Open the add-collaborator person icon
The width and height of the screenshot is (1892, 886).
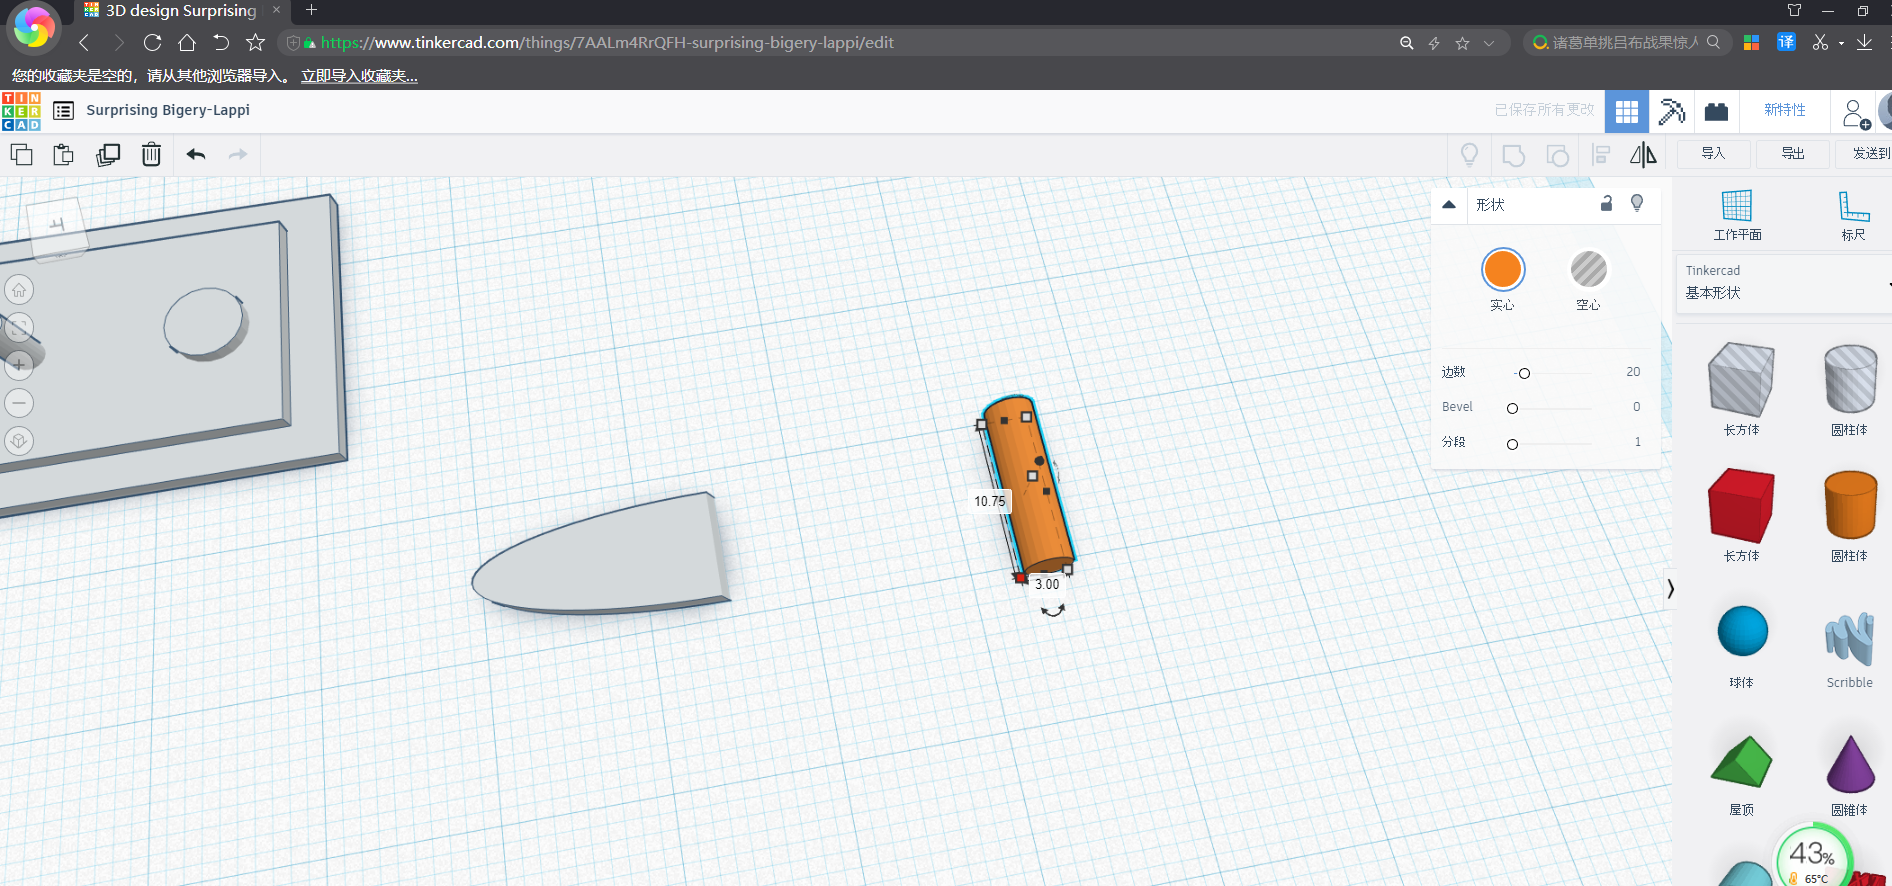(x=1855, y=113)
